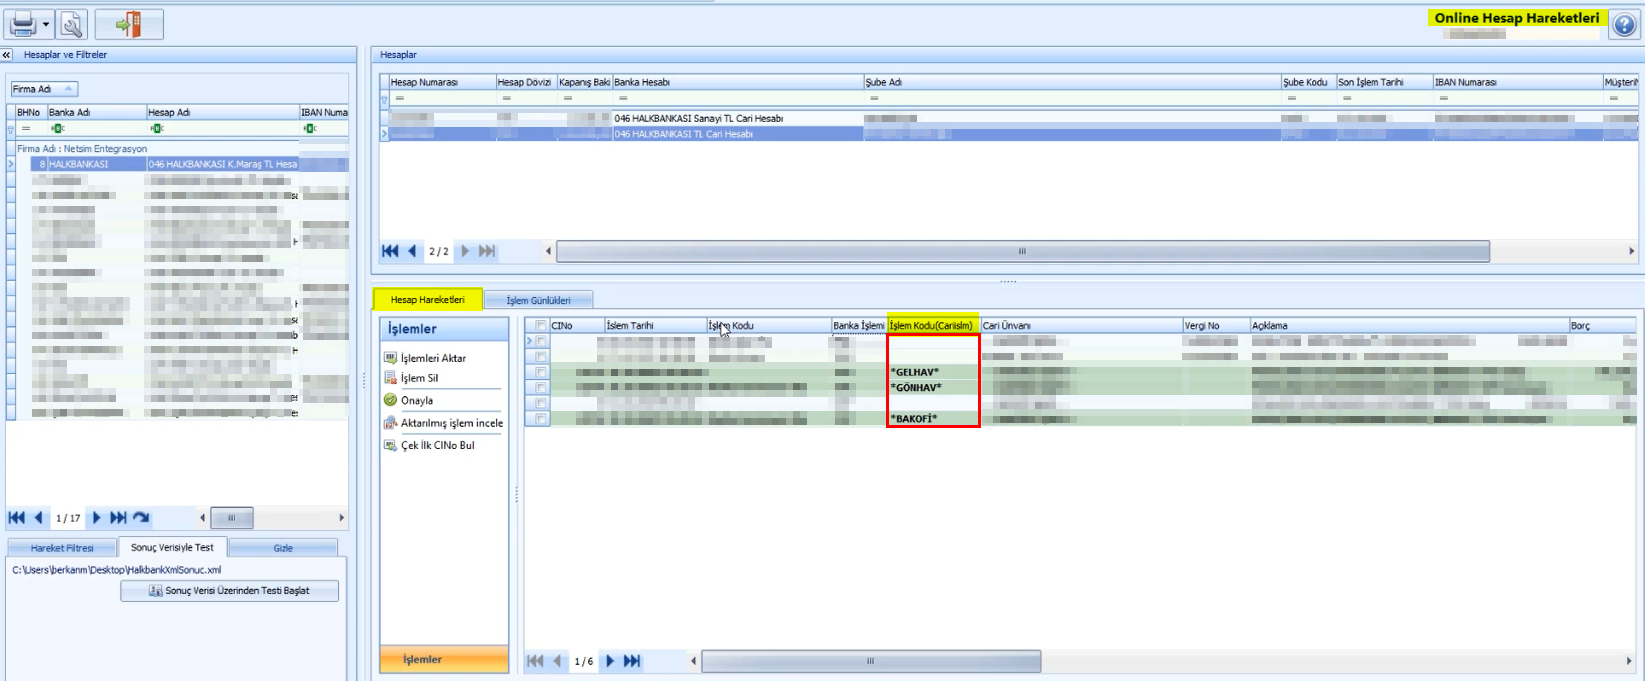Go to first page in the 1/17 pager
This screenshot has width=1645, height=681.
[x=17, y=518]
